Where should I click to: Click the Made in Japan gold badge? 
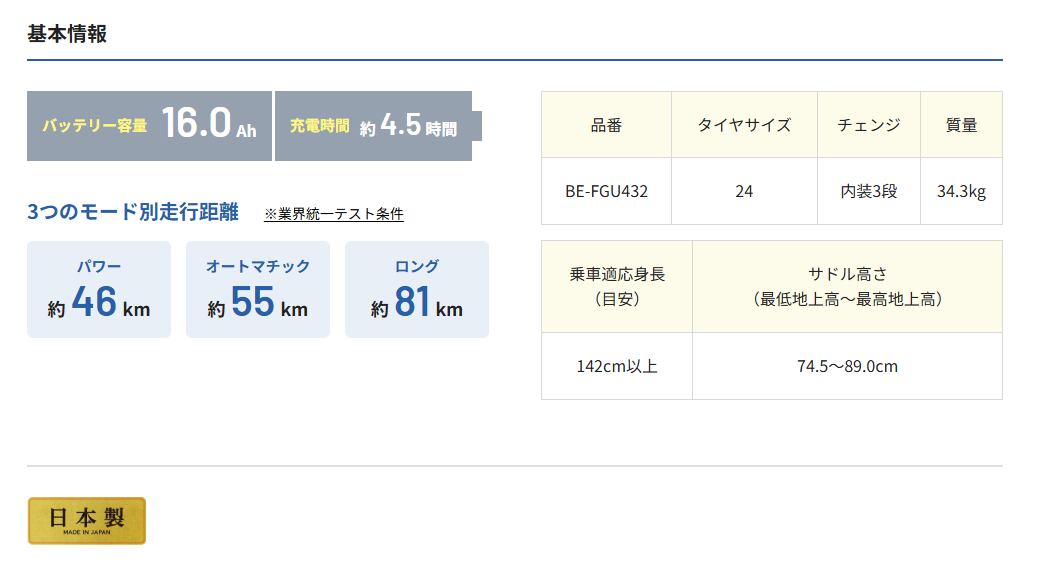(86, 521)
